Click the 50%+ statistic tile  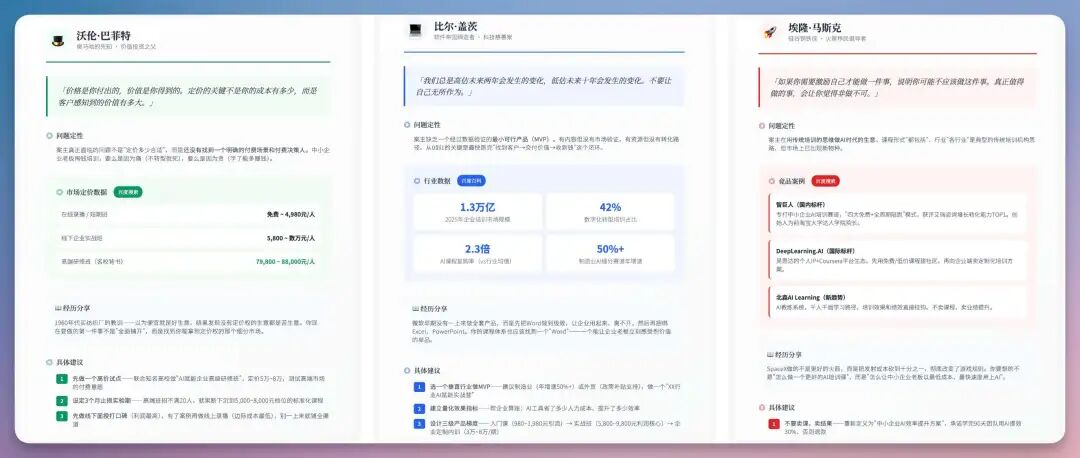(610, 253)
